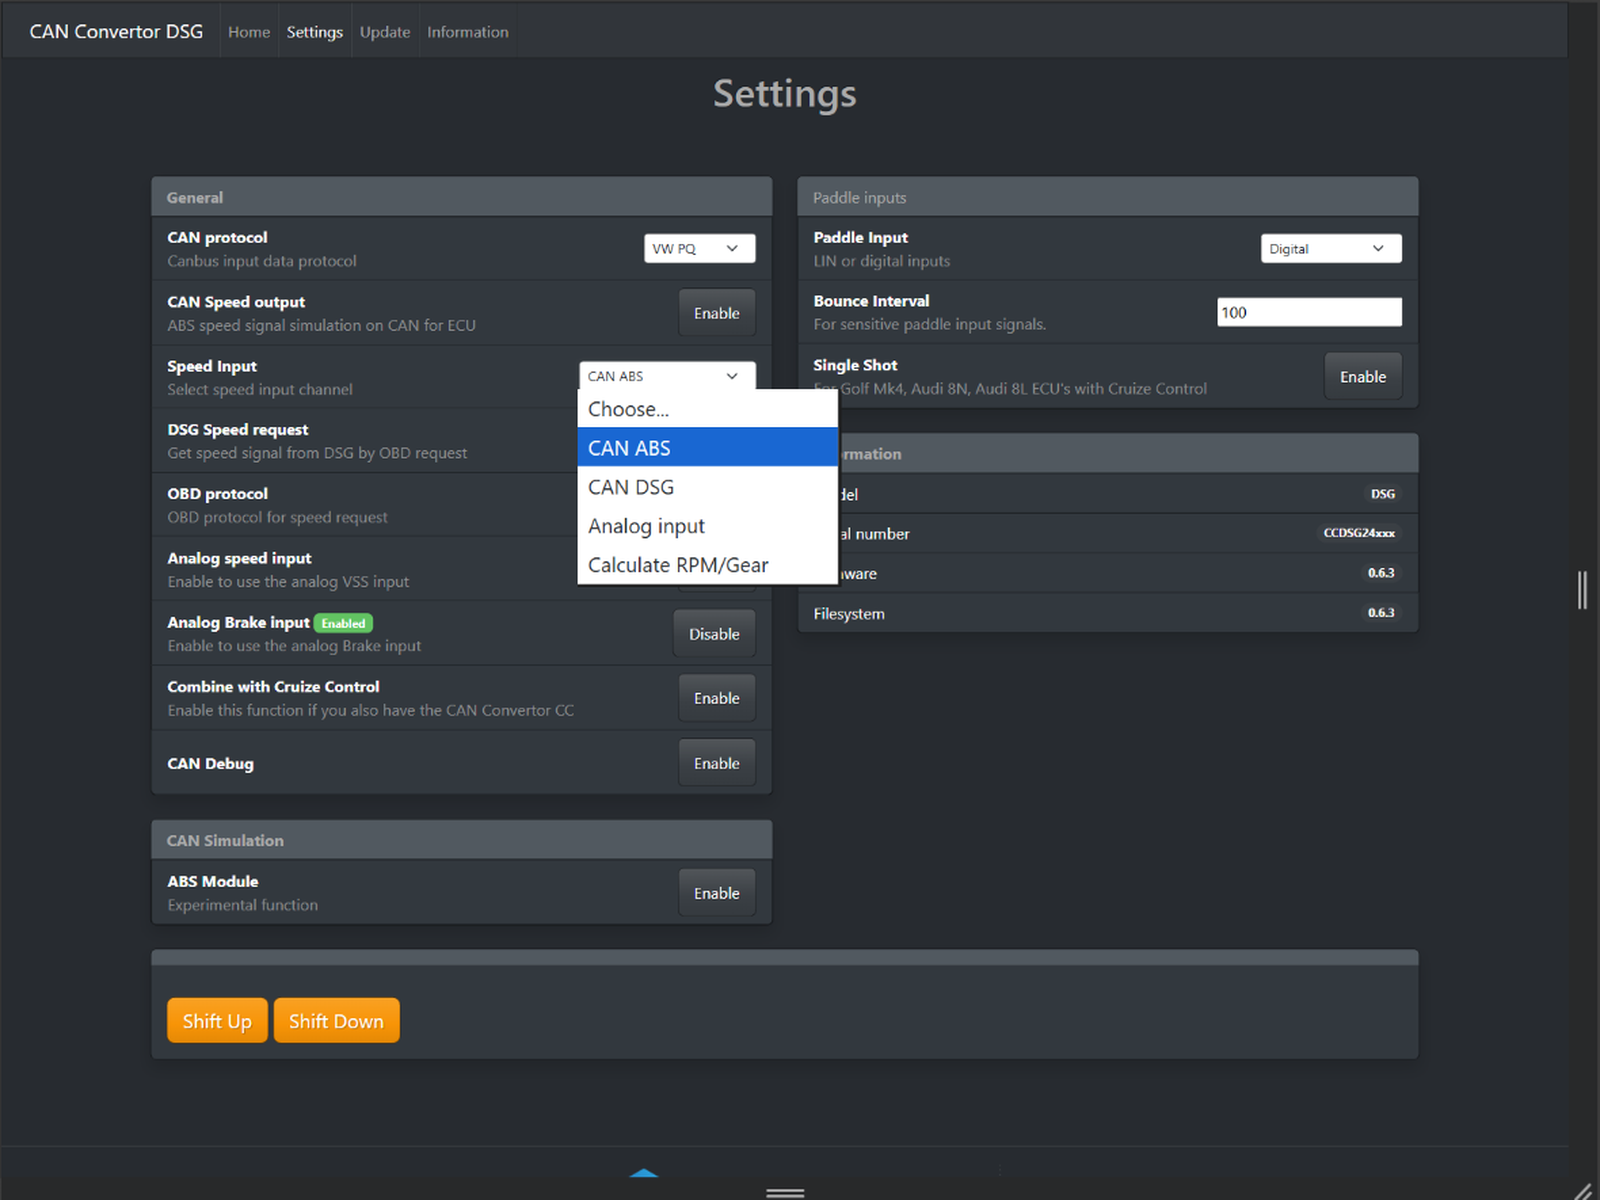Collapse the Speed Input CAN ABS dropdown
The height and width of the screenshot is (1200, 1600).
[x=667, y=376]
